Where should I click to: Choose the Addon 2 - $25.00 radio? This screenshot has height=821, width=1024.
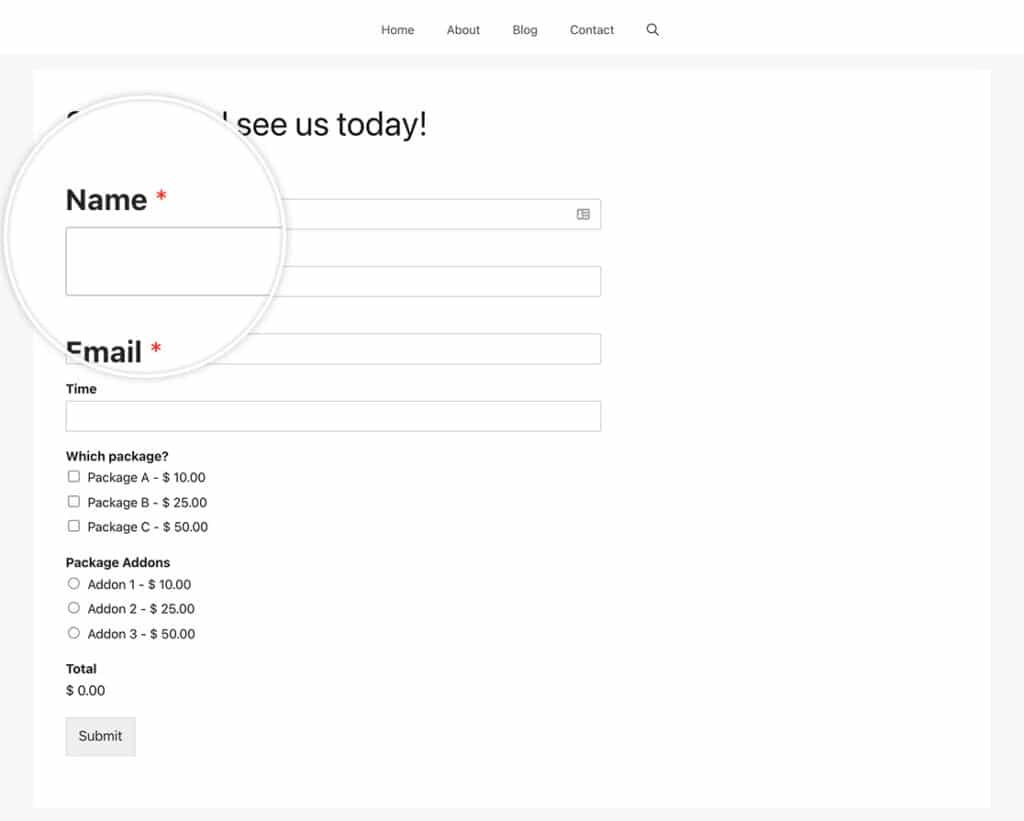point(74,608)
